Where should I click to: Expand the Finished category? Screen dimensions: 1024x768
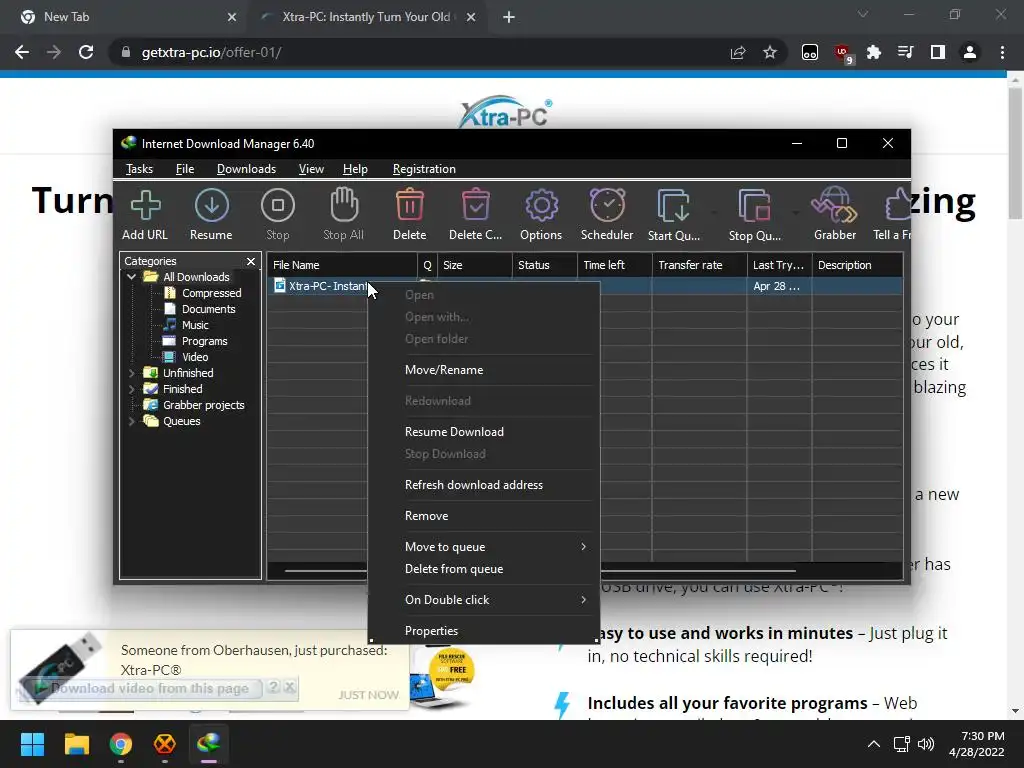coord(132,389)
